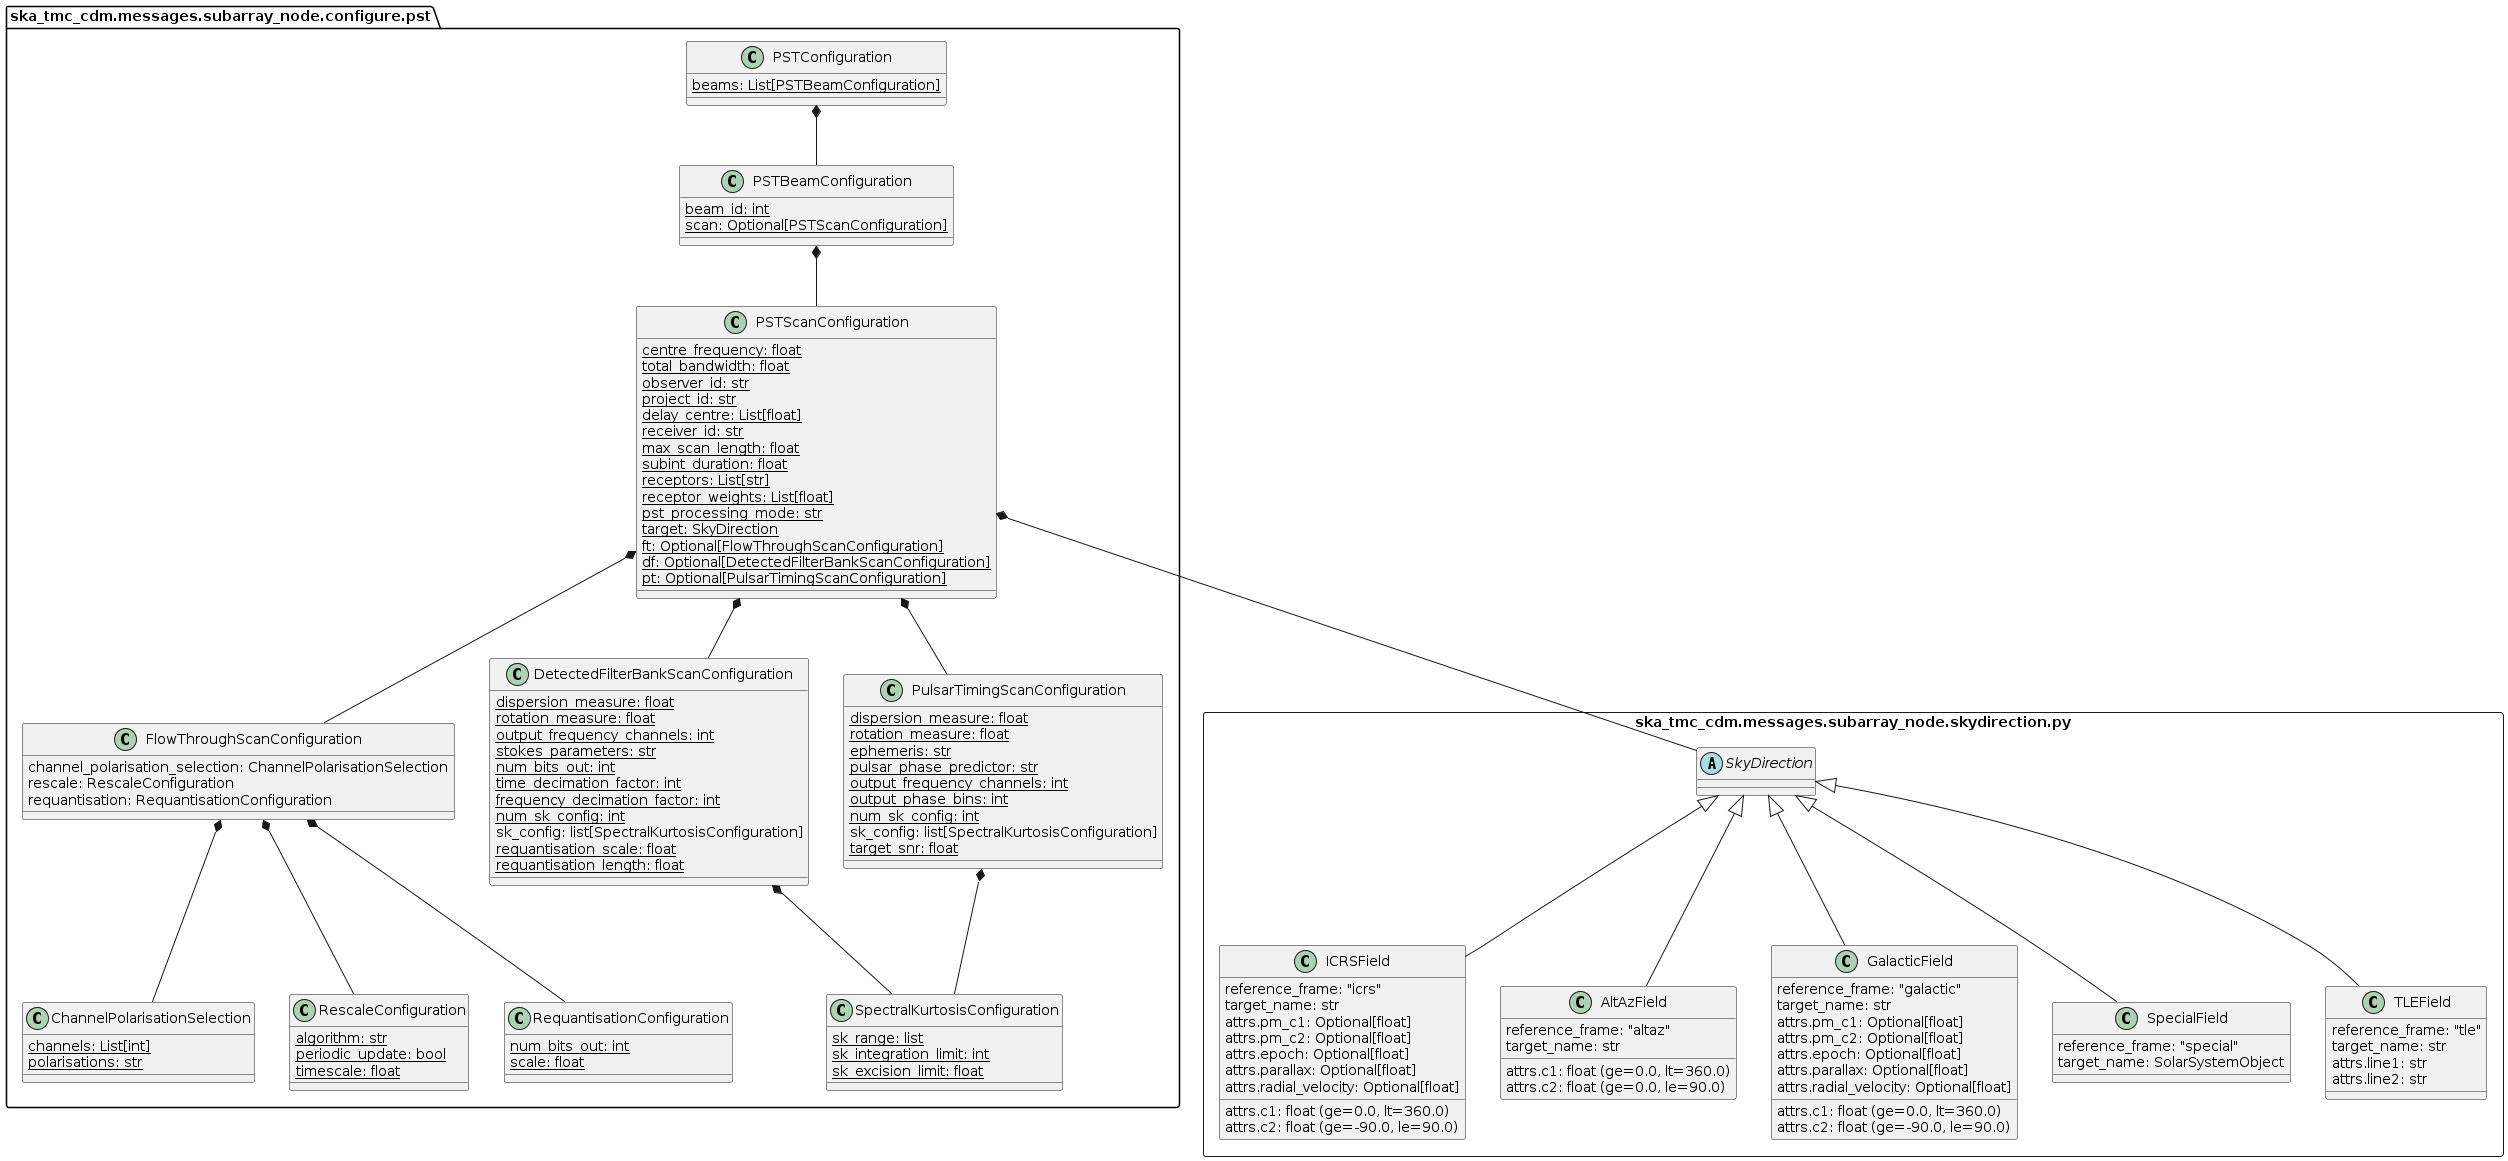The image size is (2508, 1161).
Task: Click the class icon next to PSTBeamConfiguration
Action: coord(733,182)
